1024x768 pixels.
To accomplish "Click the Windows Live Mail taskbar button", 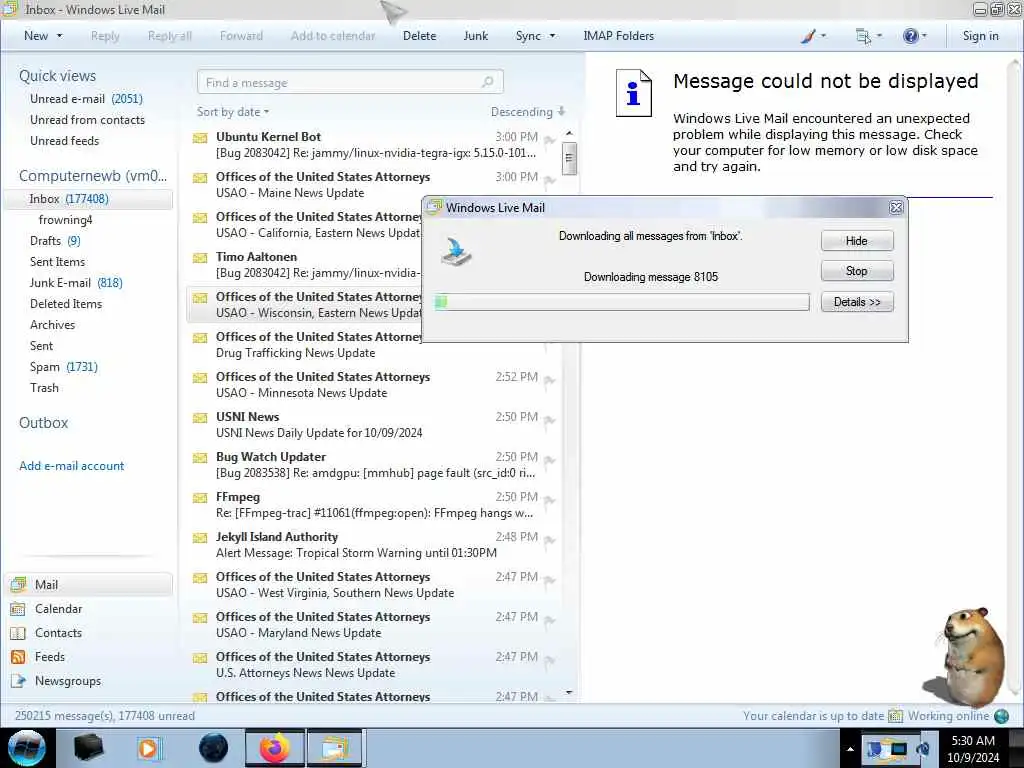I will pyautogui.click(x=334, y=748).
